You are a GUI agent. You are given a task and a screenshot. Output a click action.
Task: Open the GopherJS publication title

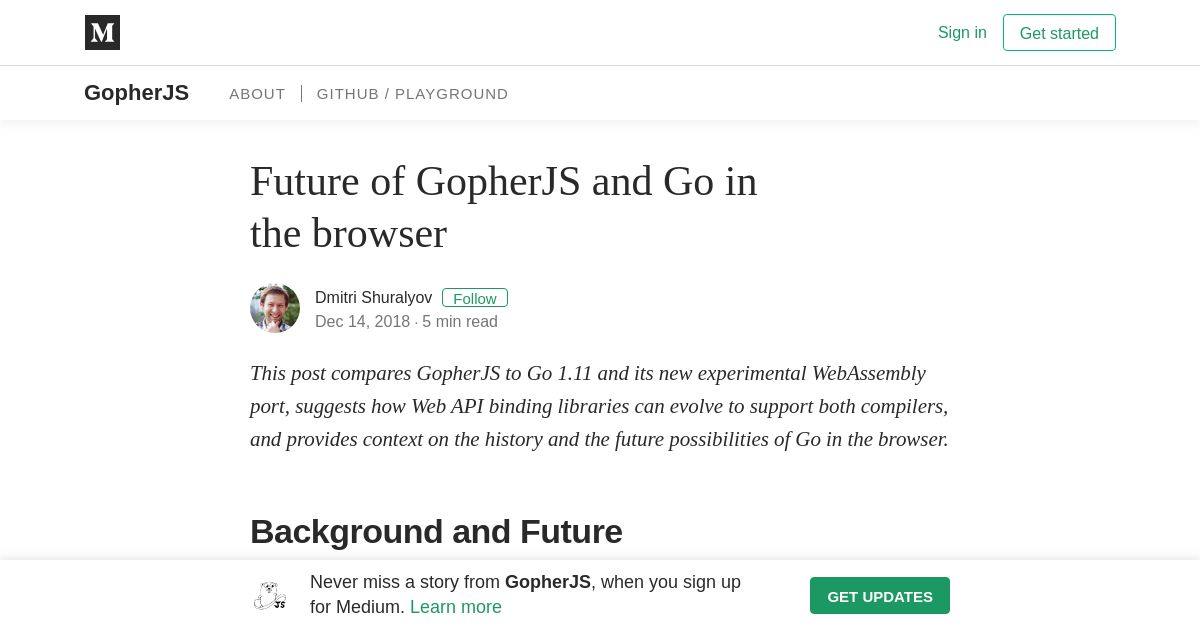(136, 93)
